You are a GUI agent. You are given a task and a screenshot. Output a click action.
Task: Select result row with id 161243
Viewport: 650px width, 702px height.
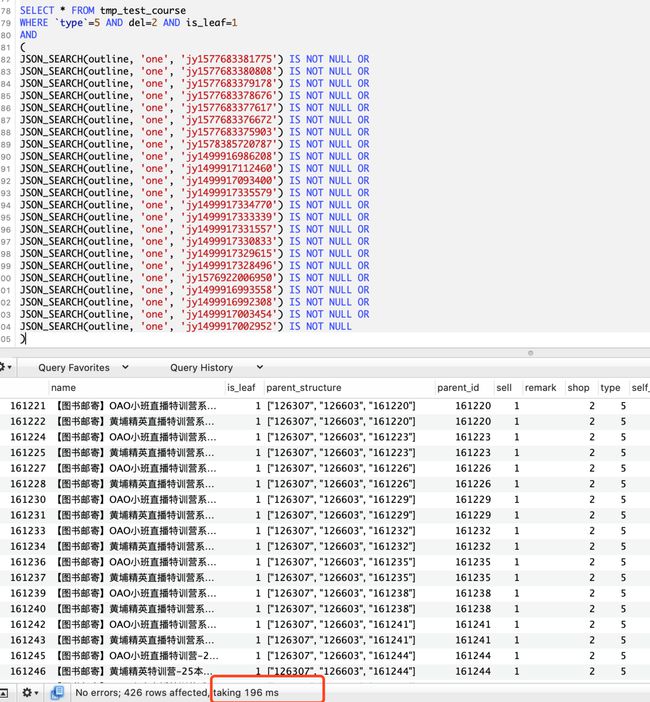coord(325,640)
